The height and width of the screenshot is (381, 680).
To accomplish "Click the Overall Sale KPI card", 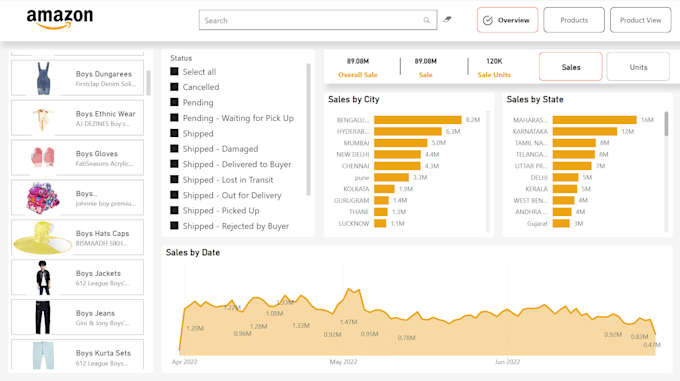I will coord(358,68).
